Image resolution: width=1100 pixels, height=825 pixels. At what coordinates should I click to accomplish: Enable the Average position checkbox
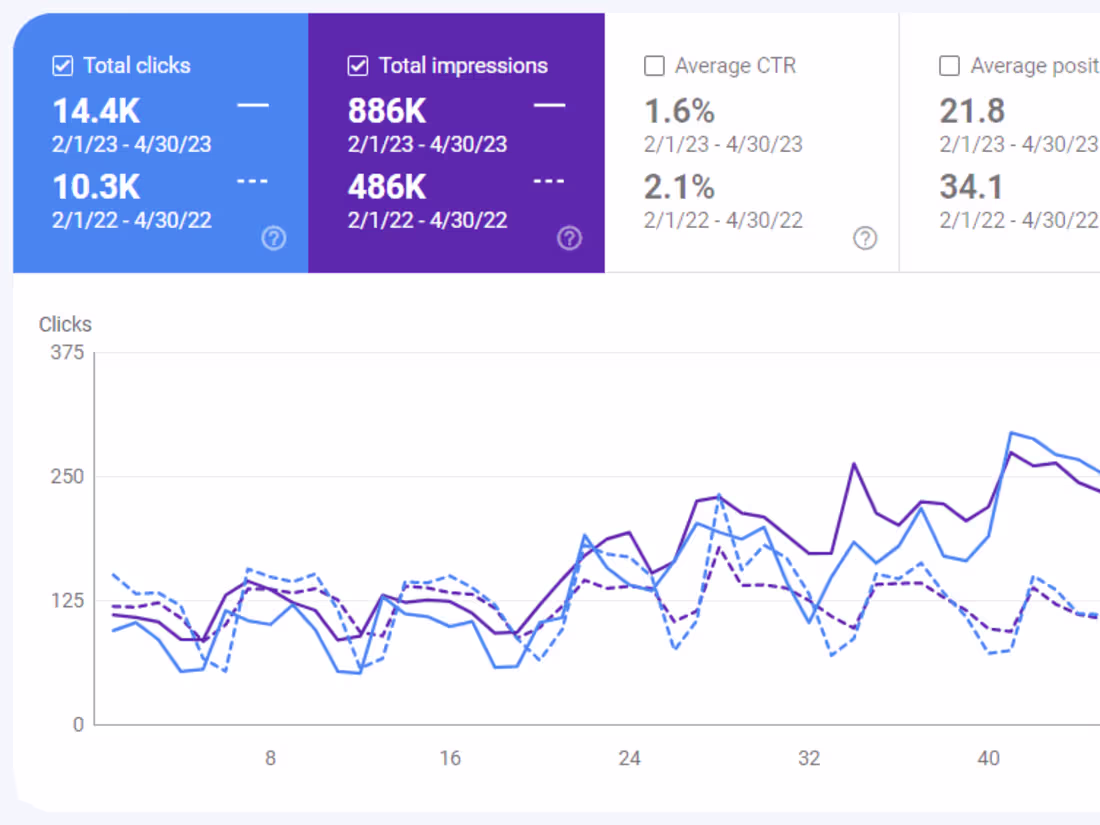tap(949, 65)
